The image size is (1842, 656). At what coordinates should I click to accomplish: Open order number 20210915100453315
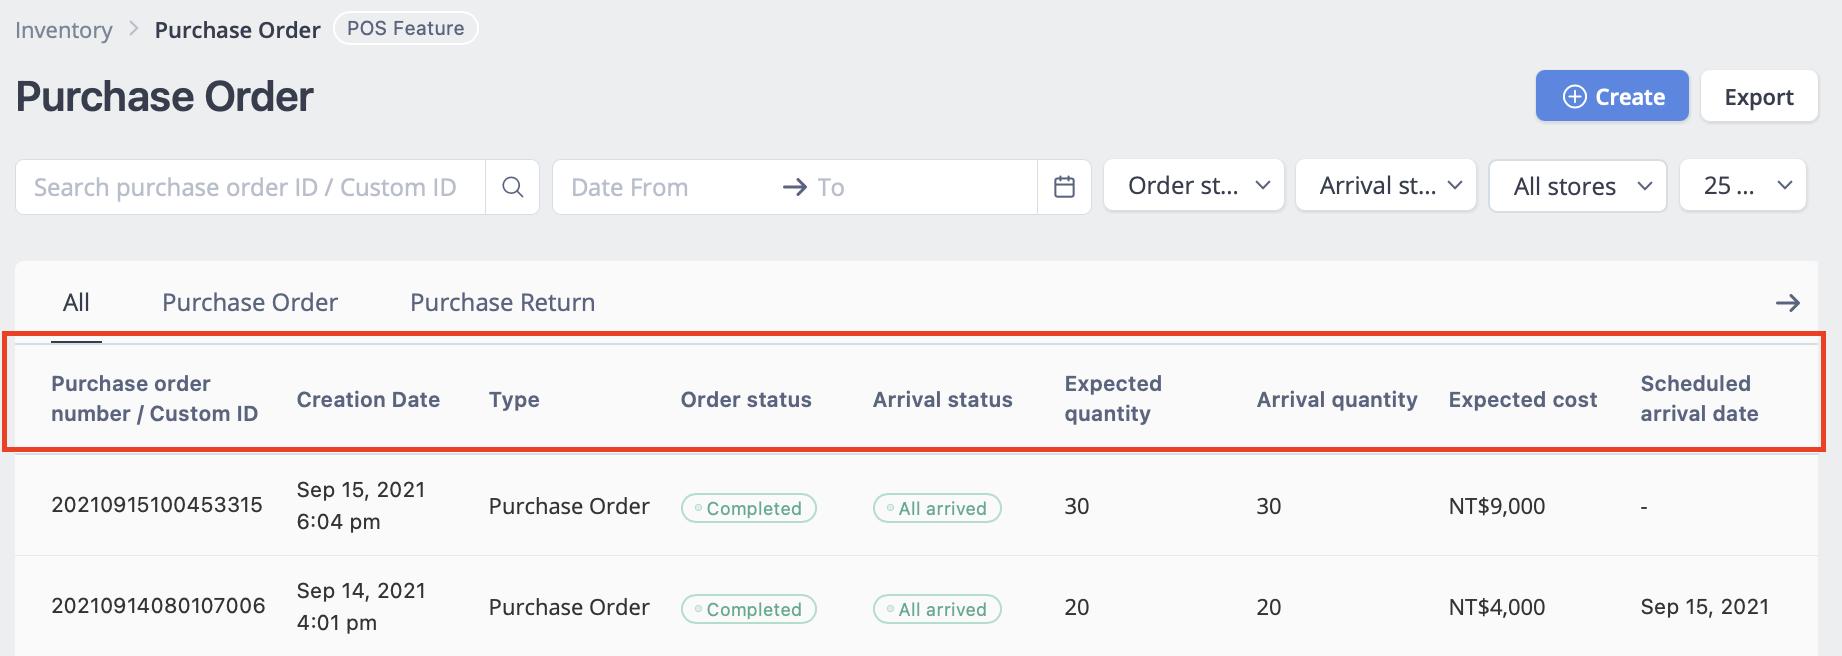(x=157, y=505)
